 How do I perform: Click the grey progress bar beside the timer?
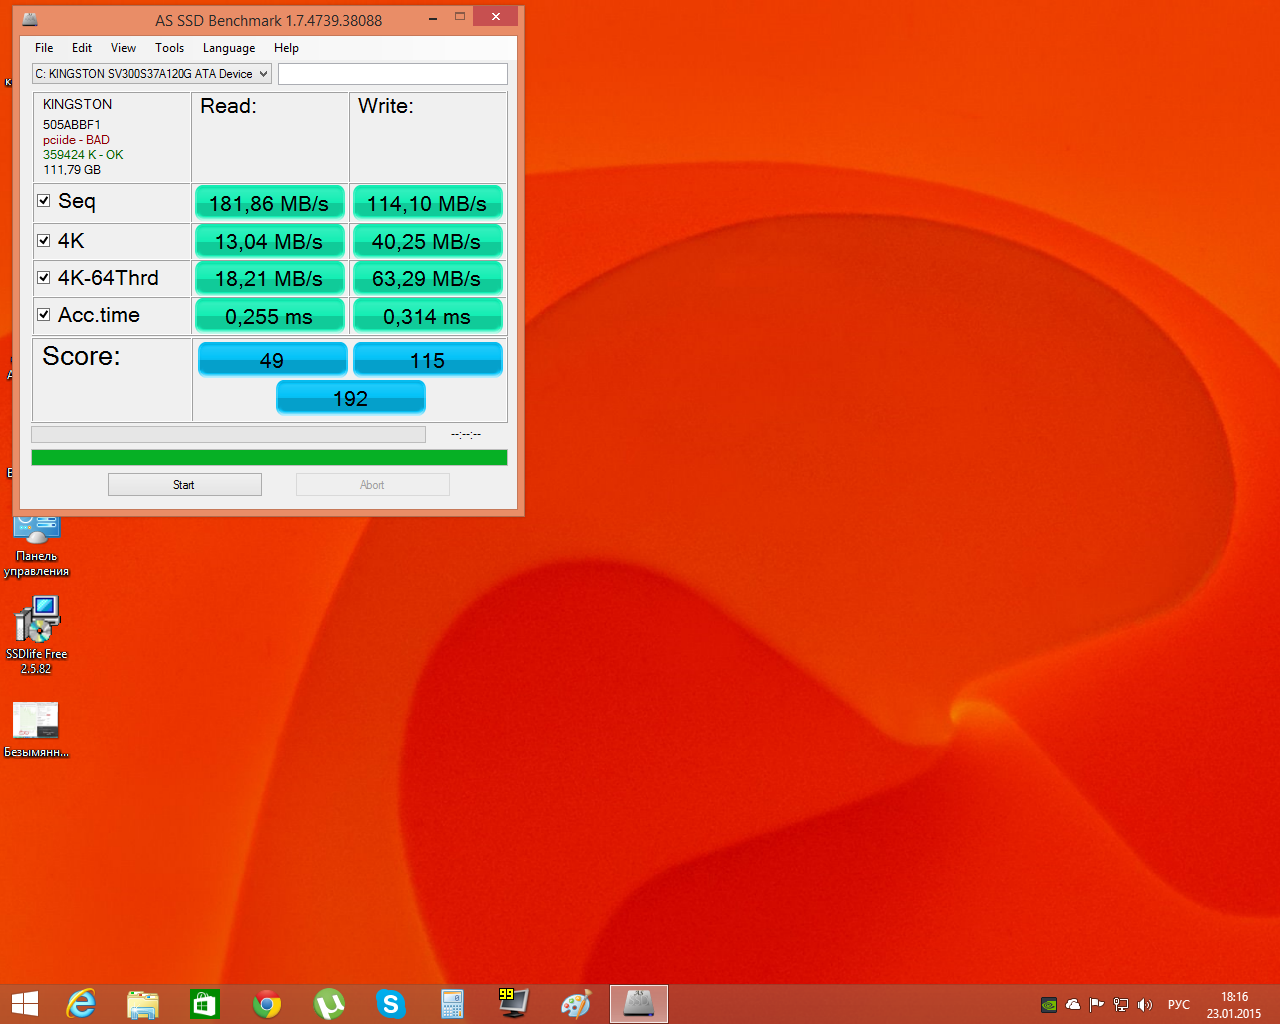coord(229,434)
